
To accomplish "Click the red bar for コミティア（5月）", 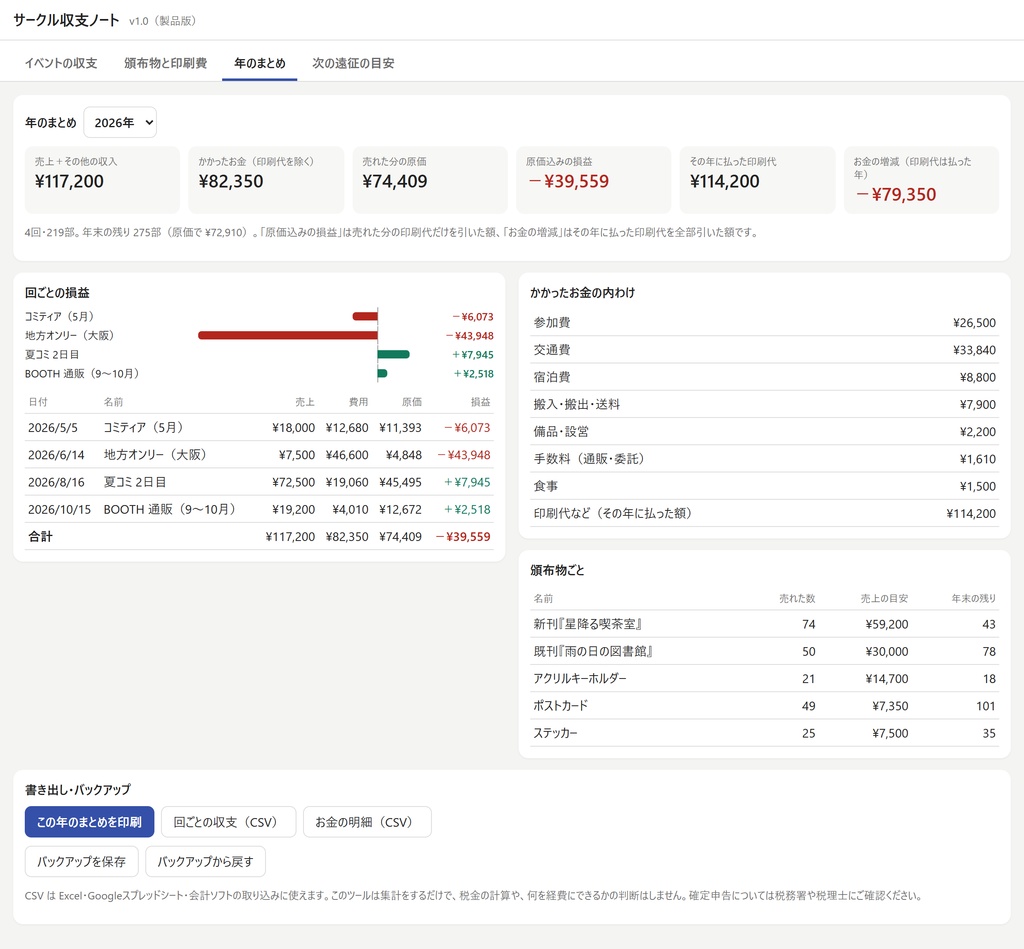I will [x=365, y=317].
